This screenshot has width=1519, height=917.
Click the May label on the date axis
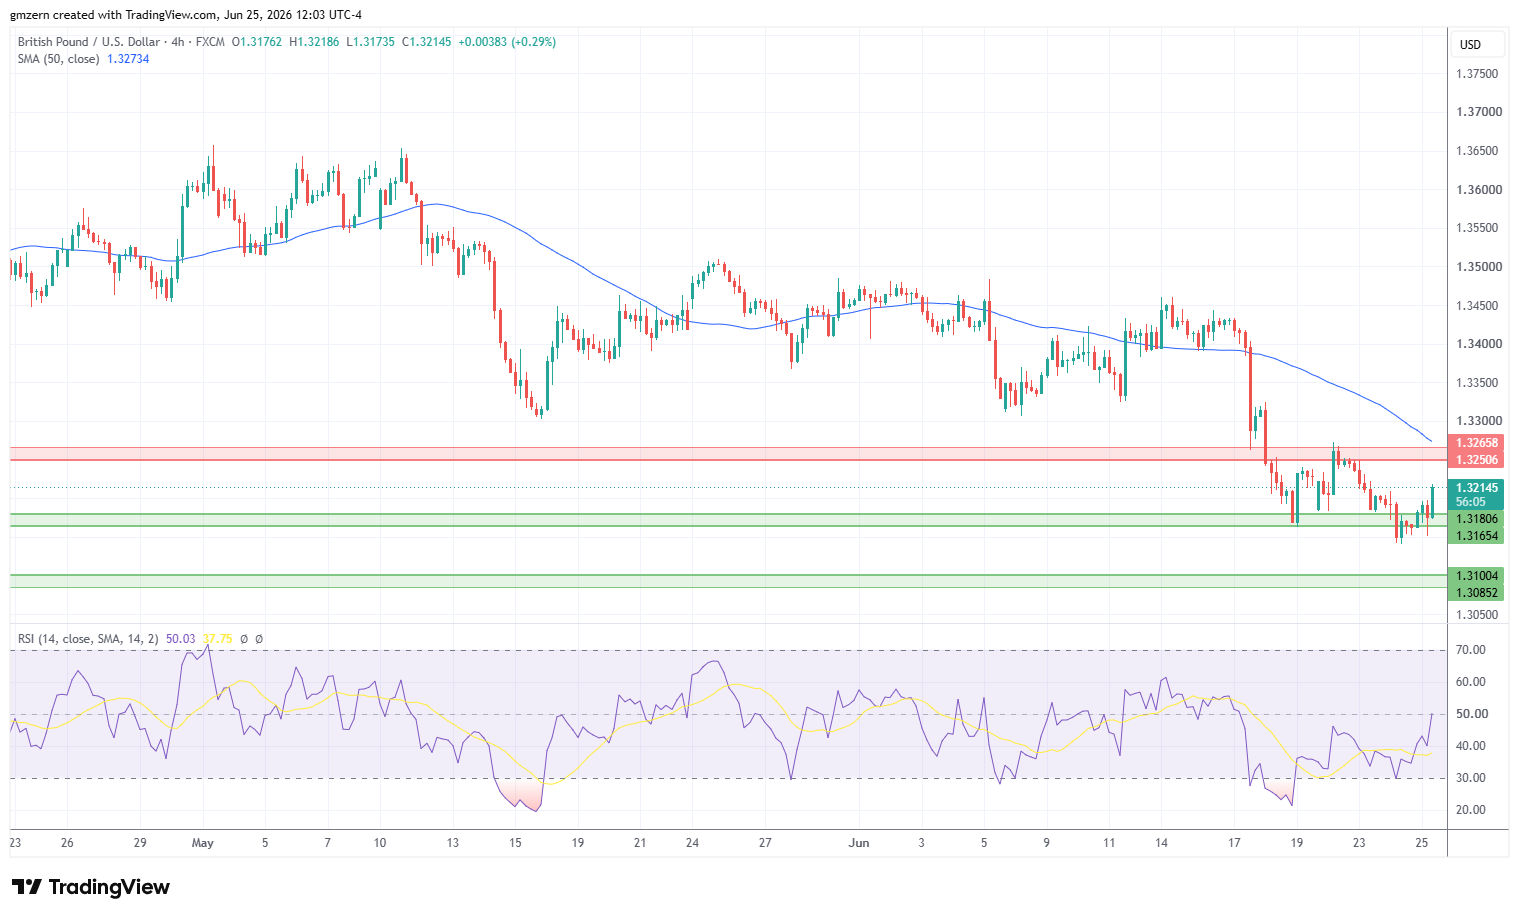pos(203,843)
